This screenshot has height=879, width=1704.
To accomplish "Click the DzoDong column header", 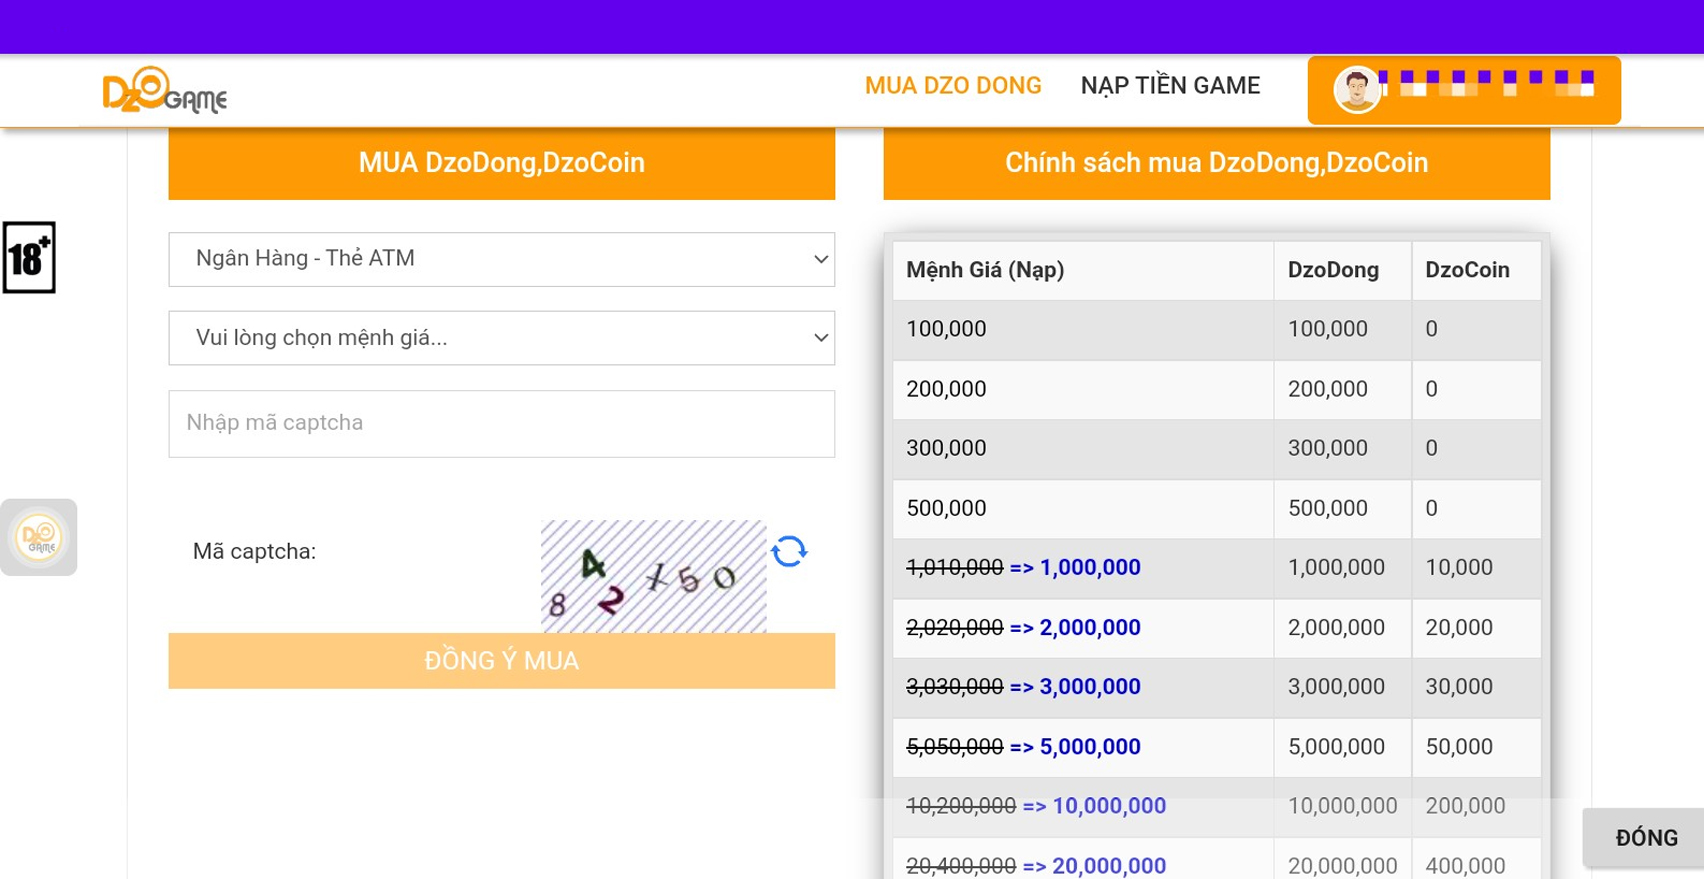I will [x=1342, y=270].
